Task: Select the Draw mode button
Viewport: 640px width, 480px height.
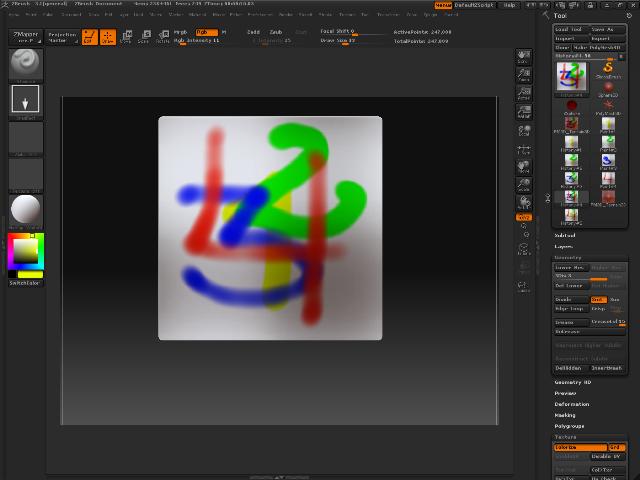Action: pyautogui.click(x=107, y=37)
